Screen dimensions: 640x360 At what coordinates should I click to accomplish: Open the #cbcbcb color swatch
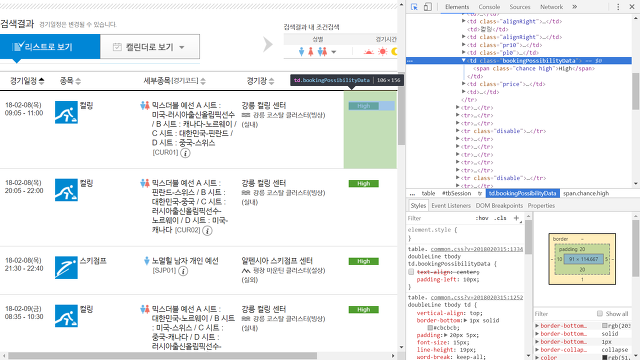coord(430,328)
